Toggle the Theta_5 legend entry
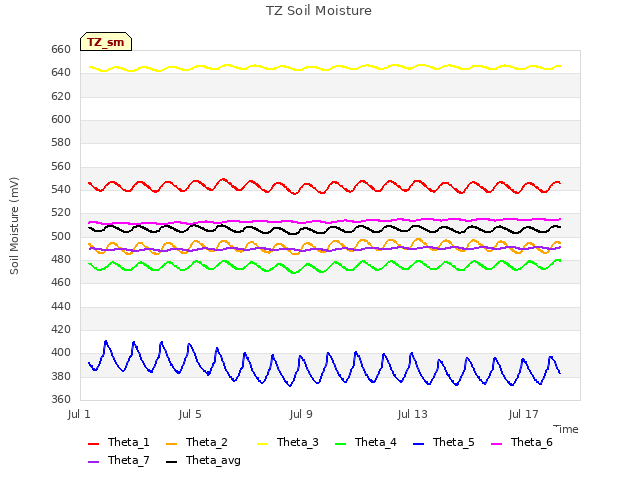Screen dimensions: 640x480 (444, 442)
